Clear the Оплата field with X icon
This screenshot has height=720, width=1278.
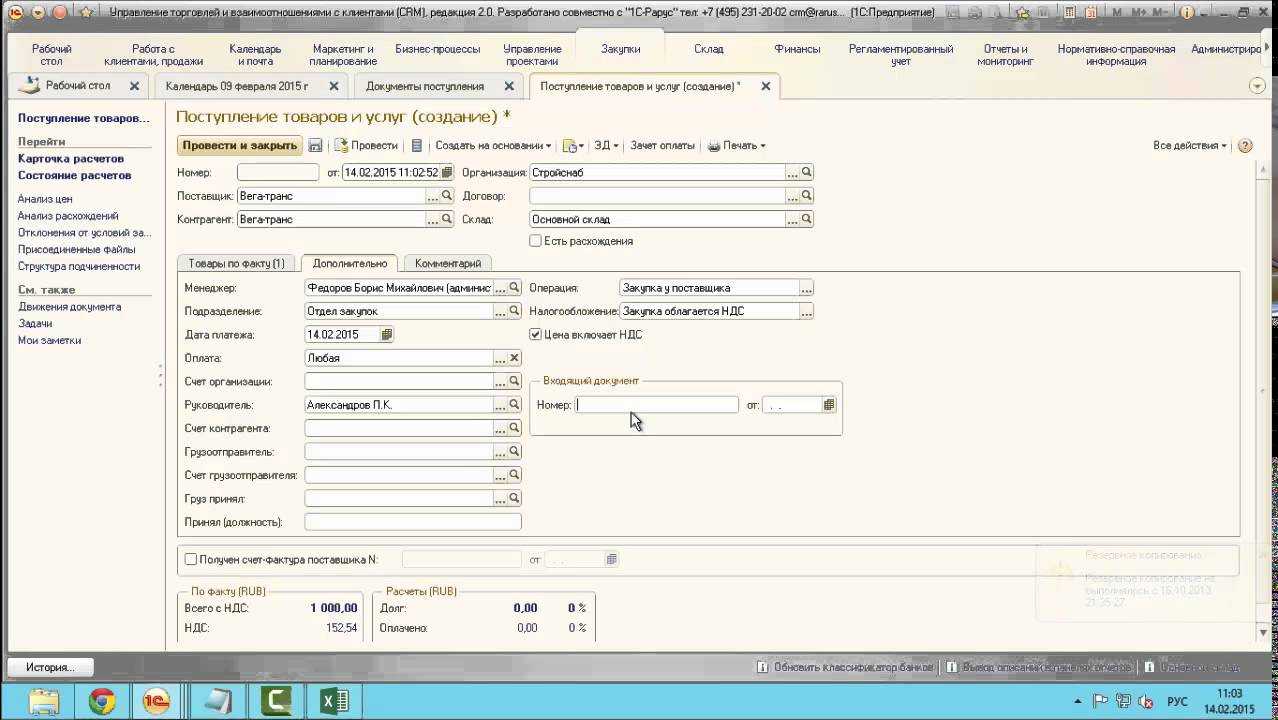pyautogui.click(x=515, y=358)
